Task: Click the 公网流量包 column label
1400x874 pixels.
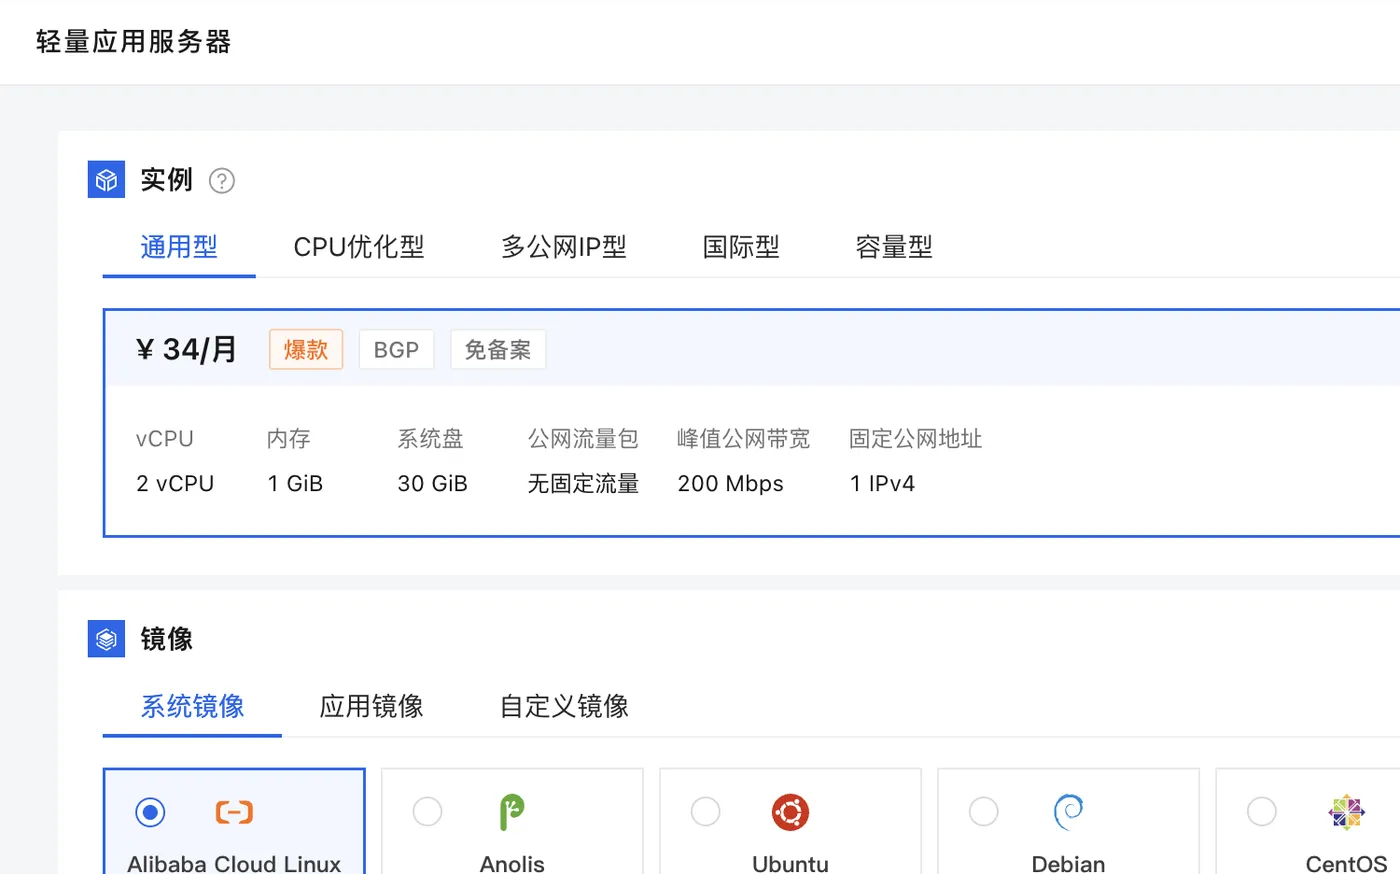Action: click(x=583, y=439)
